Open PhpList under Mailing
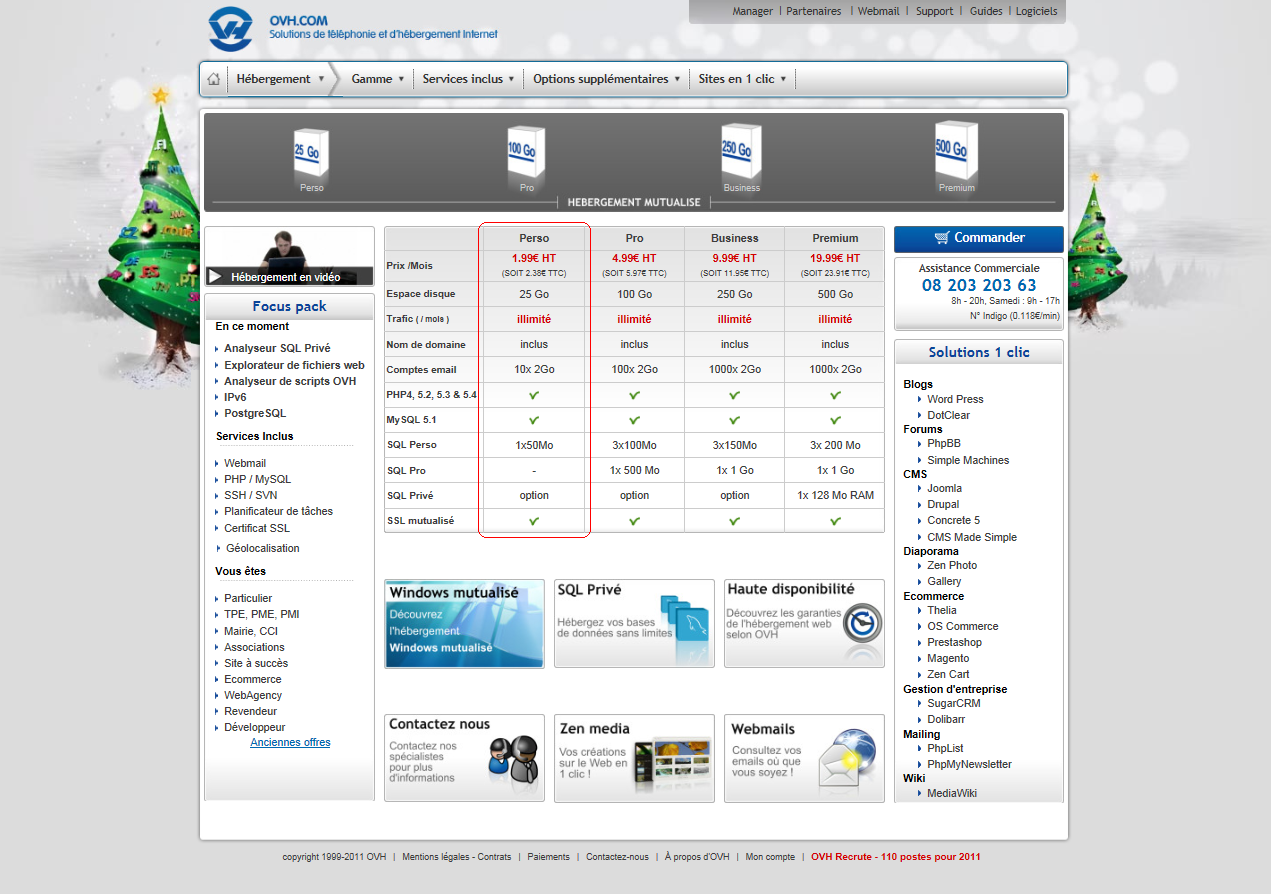Screen dimensions: 1271x894 [945, 749]
